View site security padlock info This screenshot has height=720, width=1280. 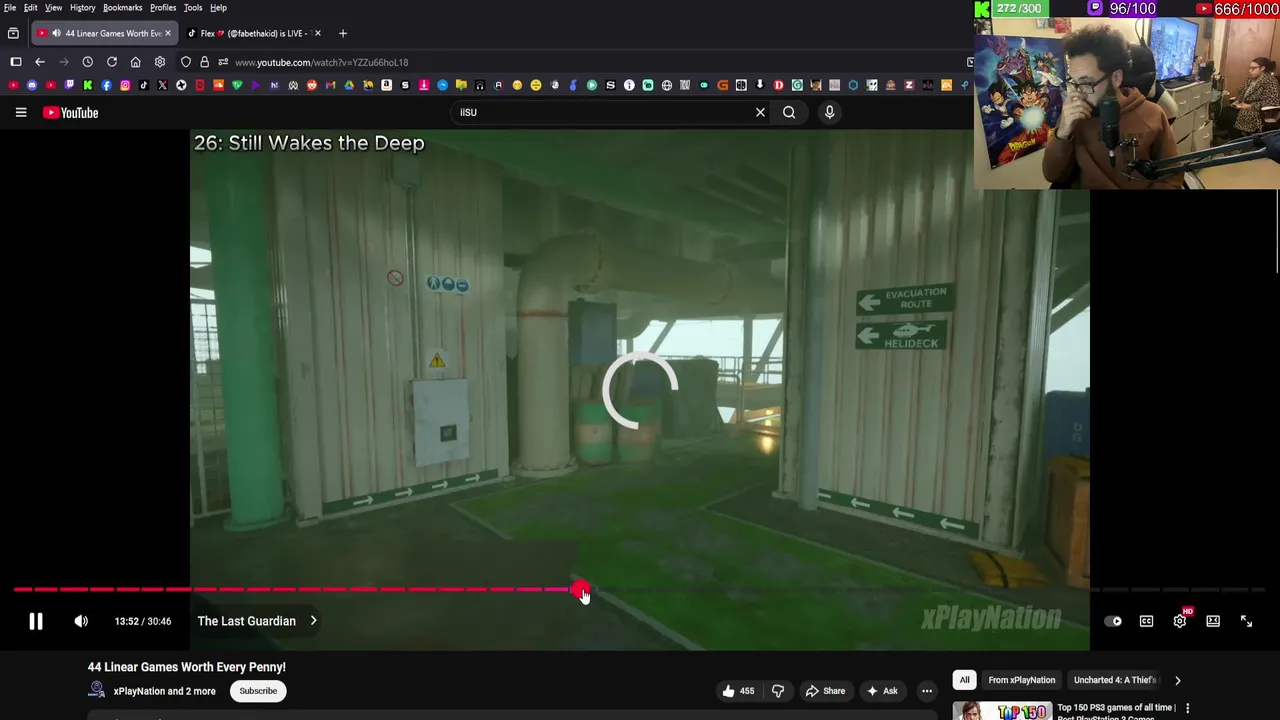pos(204,62)
